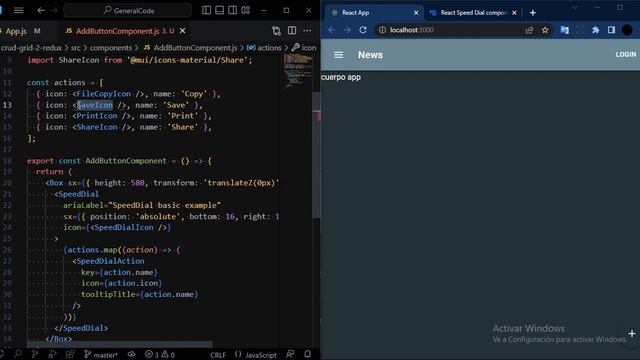Open the Customize Layout icon in VS Code
Screen dimensions: 640x360
pyautogui.click(x=246, y=10)
